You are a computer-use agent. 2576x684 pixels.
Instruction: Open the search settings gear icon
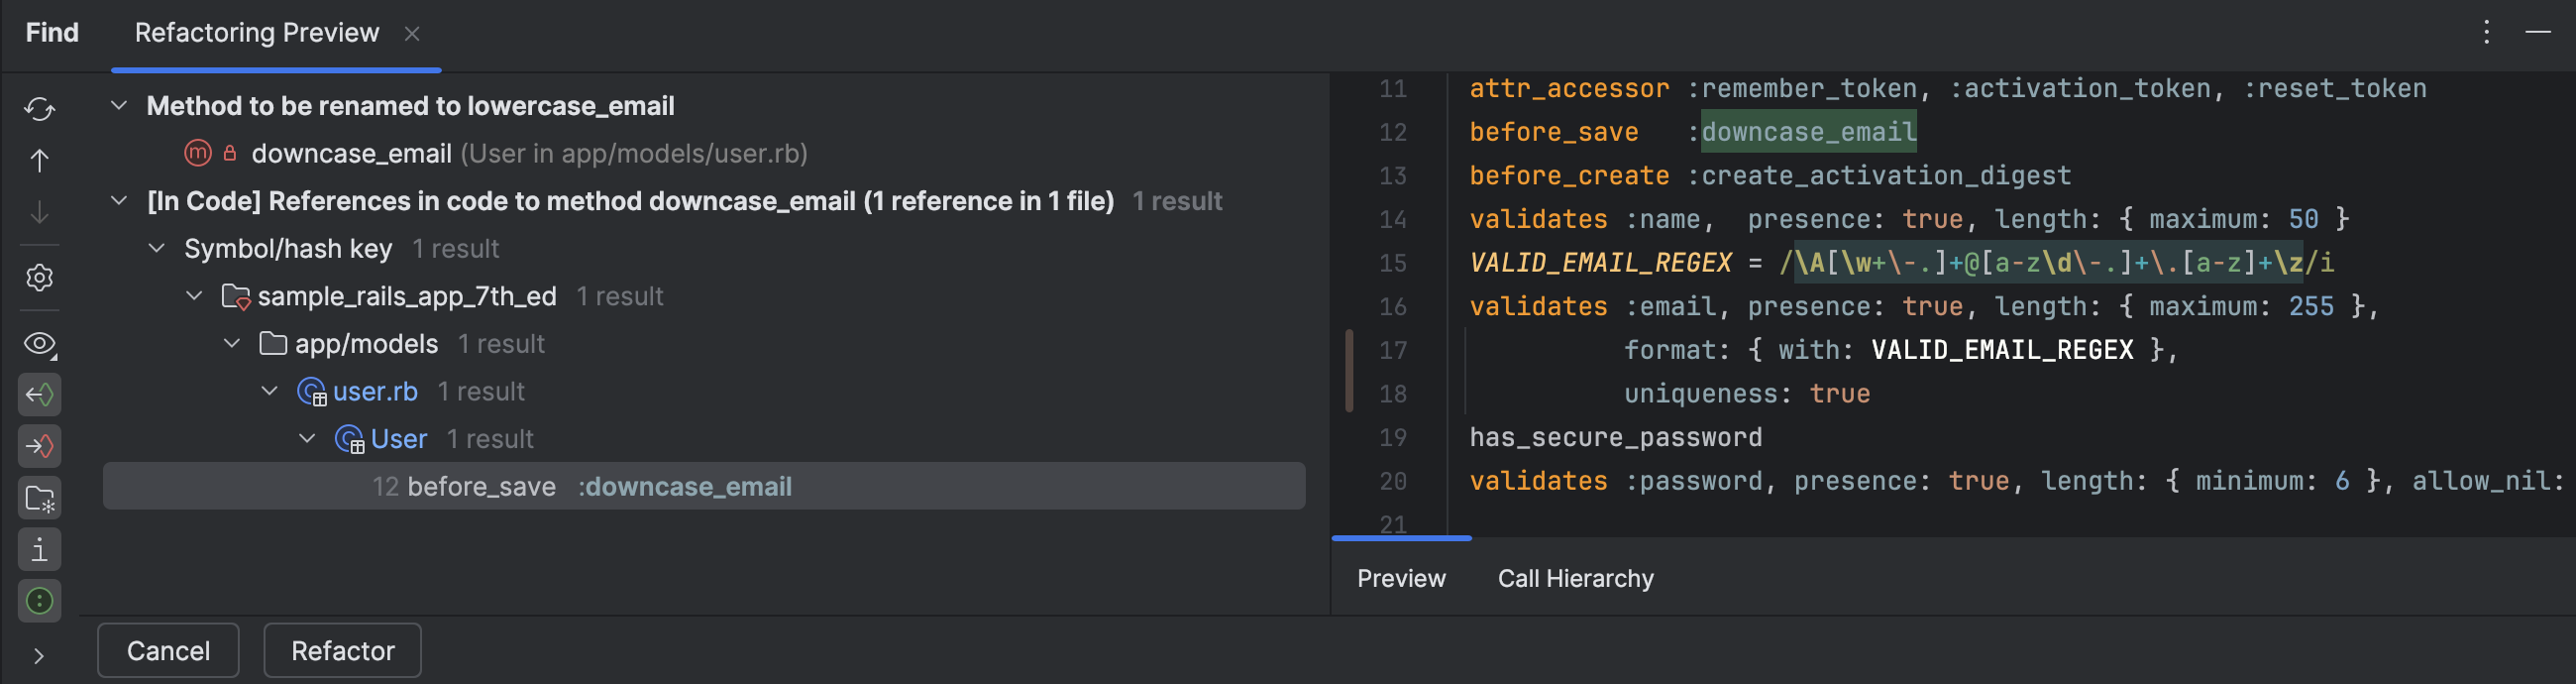(40, 277)
